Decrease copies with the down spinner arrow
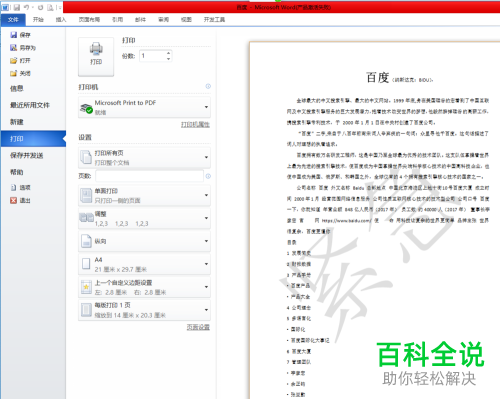The height and width of the screenshot is (399, 500). [169, 59]
